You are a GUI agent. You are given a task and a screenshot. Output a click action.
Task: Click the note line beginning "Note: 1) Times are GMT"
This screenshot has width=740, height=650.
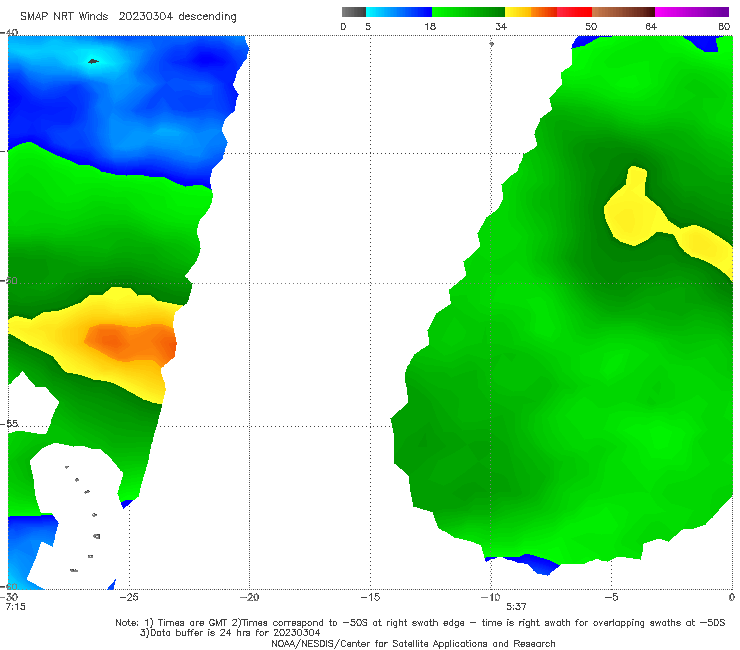420,623
